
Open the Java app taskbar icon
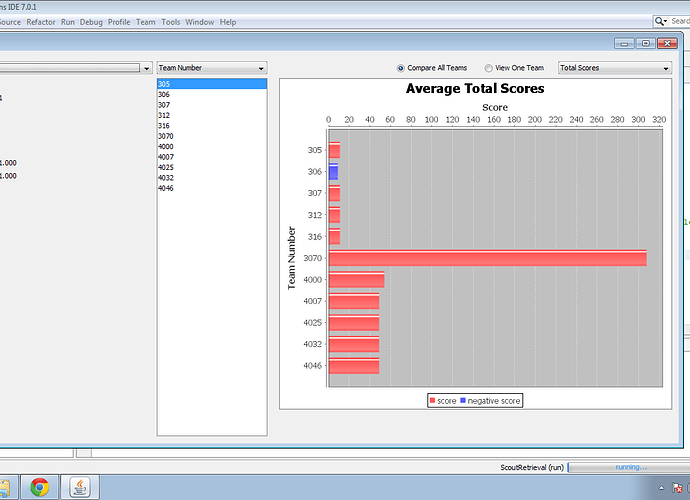click(80, 487)
